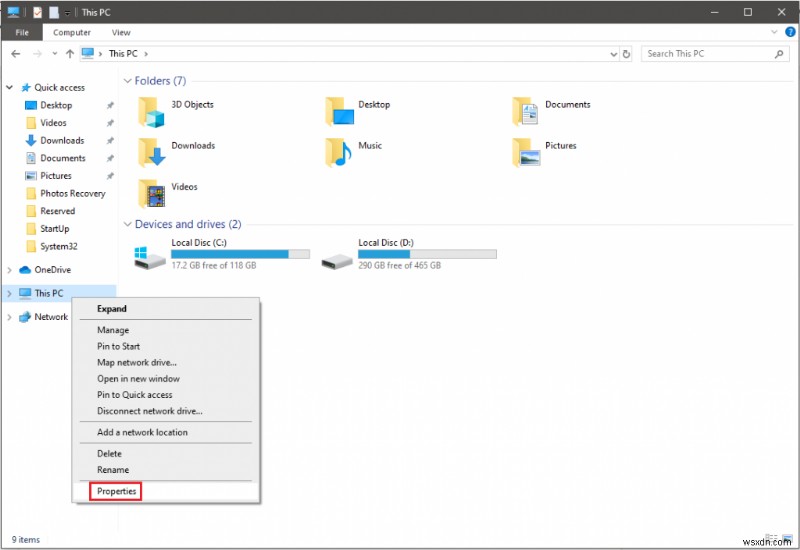This screenshot has width=800, height=550.
Task: Open the File tab
Action: pyautogui.click(x=22, y=32)
